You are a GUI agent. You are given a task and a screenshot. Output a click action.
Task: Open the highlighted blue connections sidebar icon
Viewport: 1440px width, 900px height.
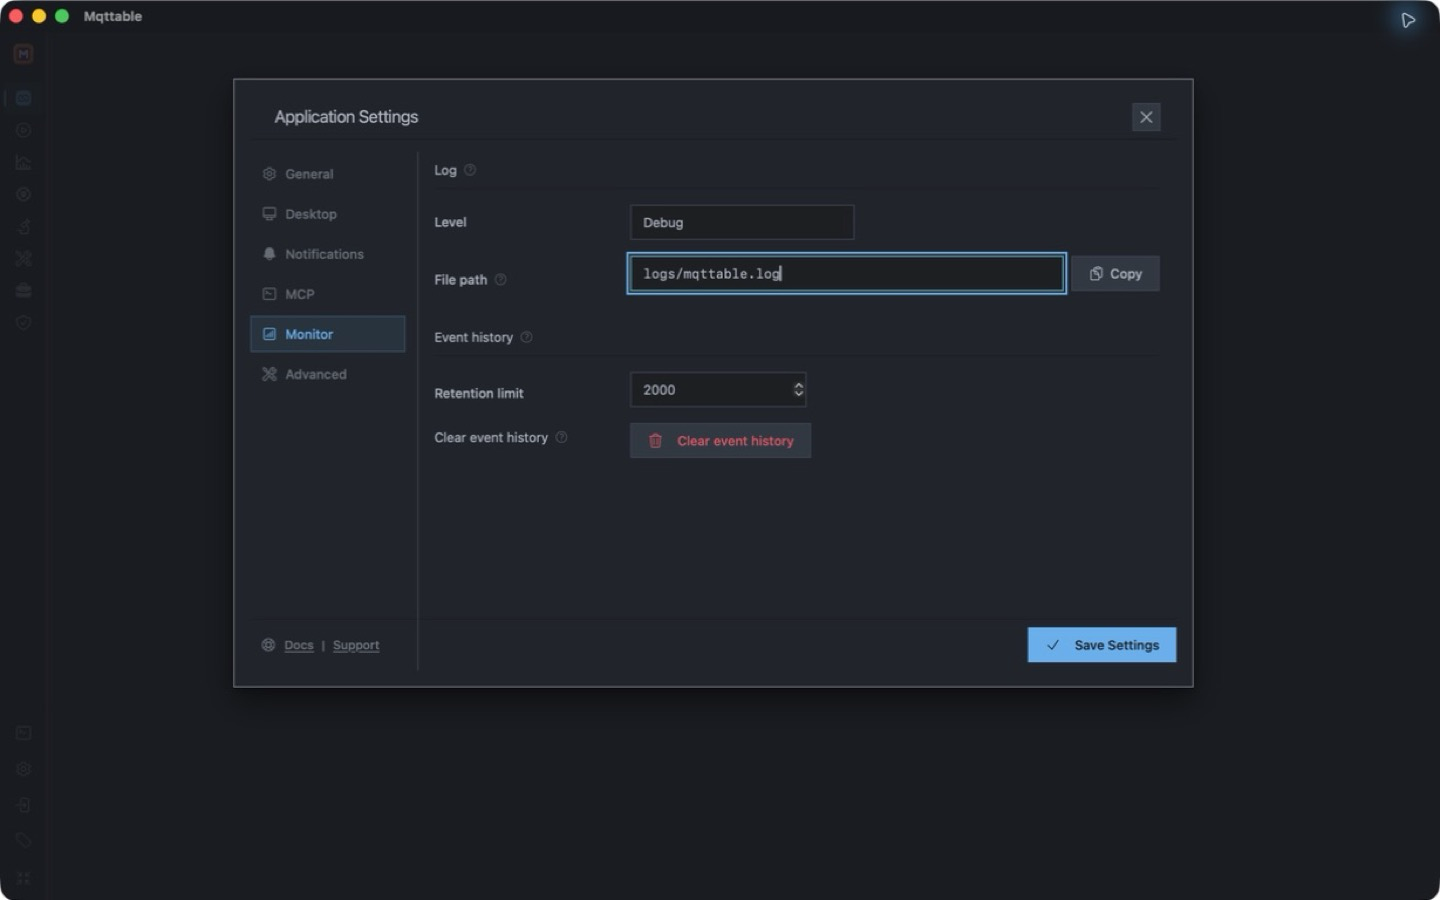(23, 98)
